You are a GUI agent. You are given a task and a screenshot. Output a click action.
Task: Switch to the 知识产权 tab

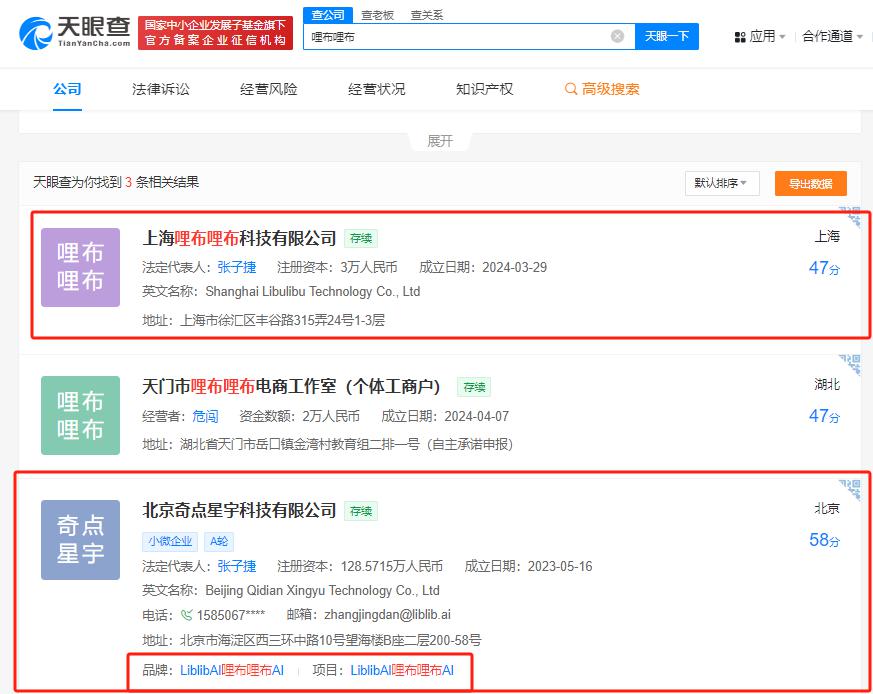484,89
